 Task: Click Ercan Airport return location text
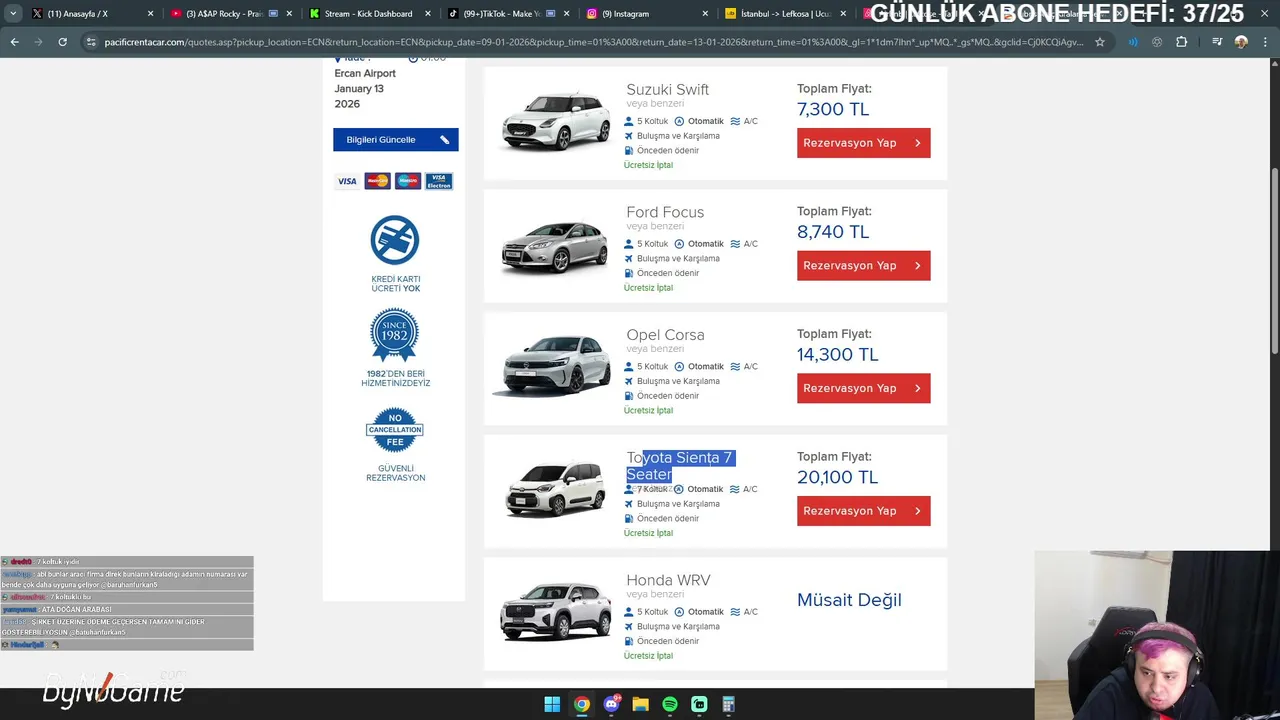click(365, 73)
